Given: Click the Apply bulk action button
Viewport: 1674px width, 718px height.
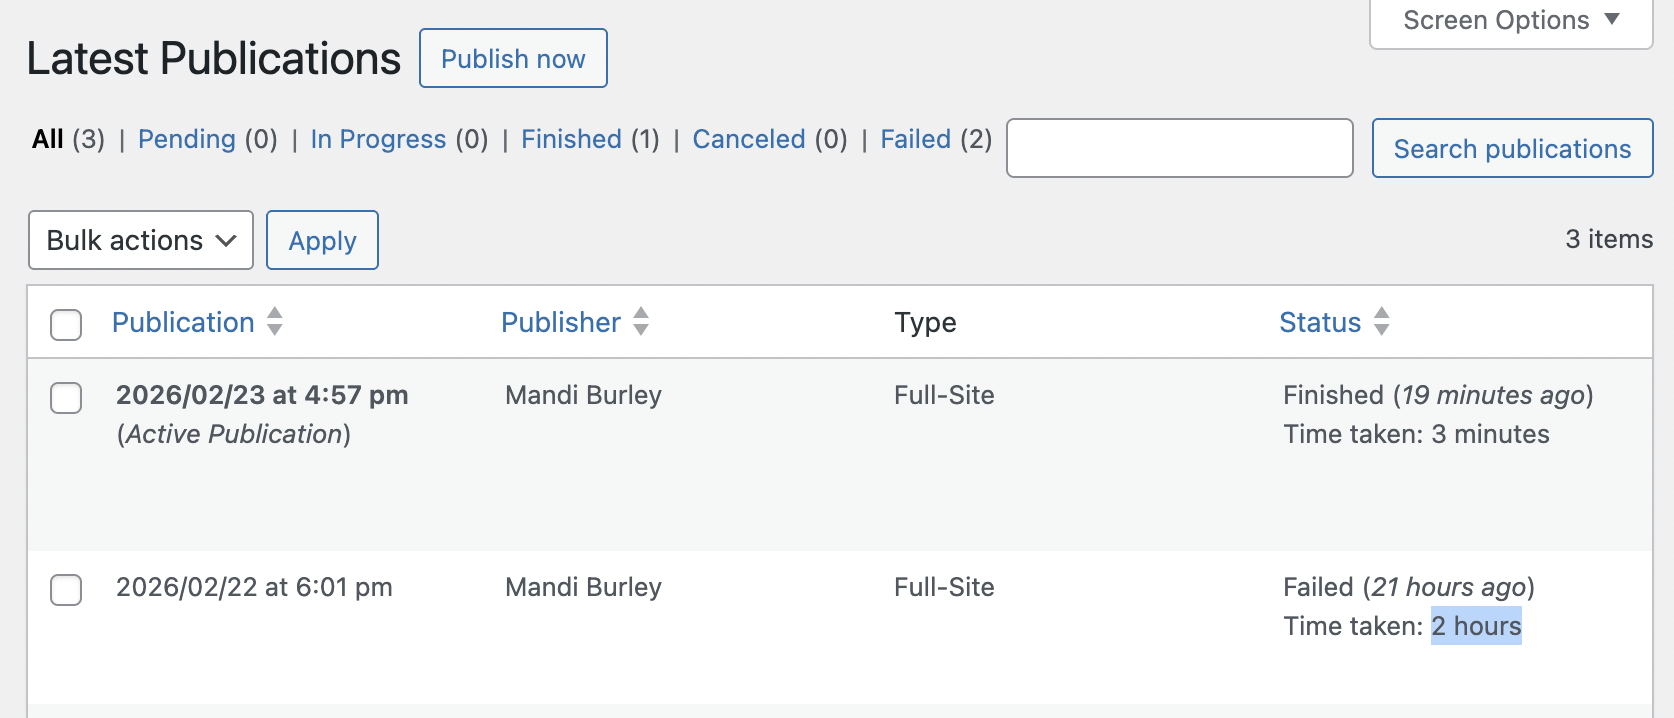Looking at the screenshot, I should pos(322,240).
